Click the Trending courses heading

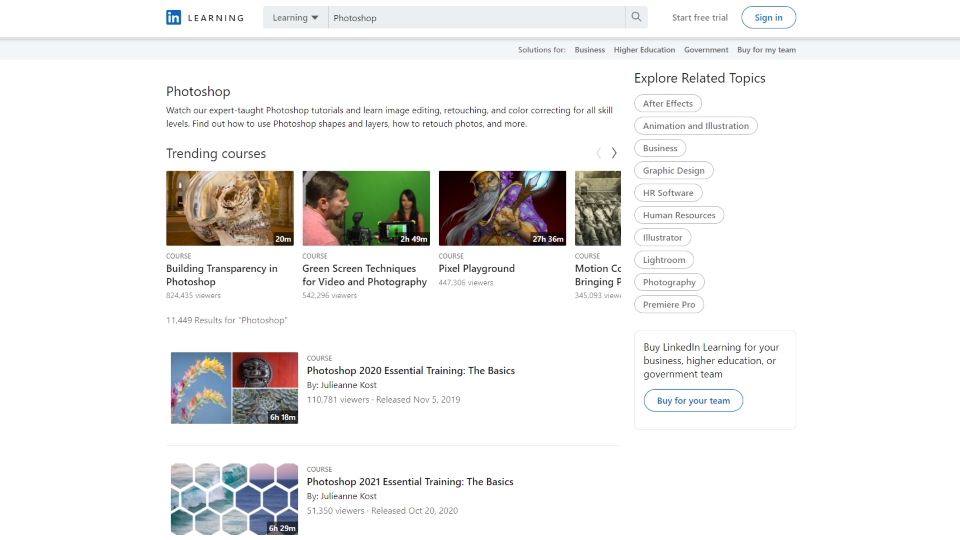pyautogui.click(x=216, y=153)
